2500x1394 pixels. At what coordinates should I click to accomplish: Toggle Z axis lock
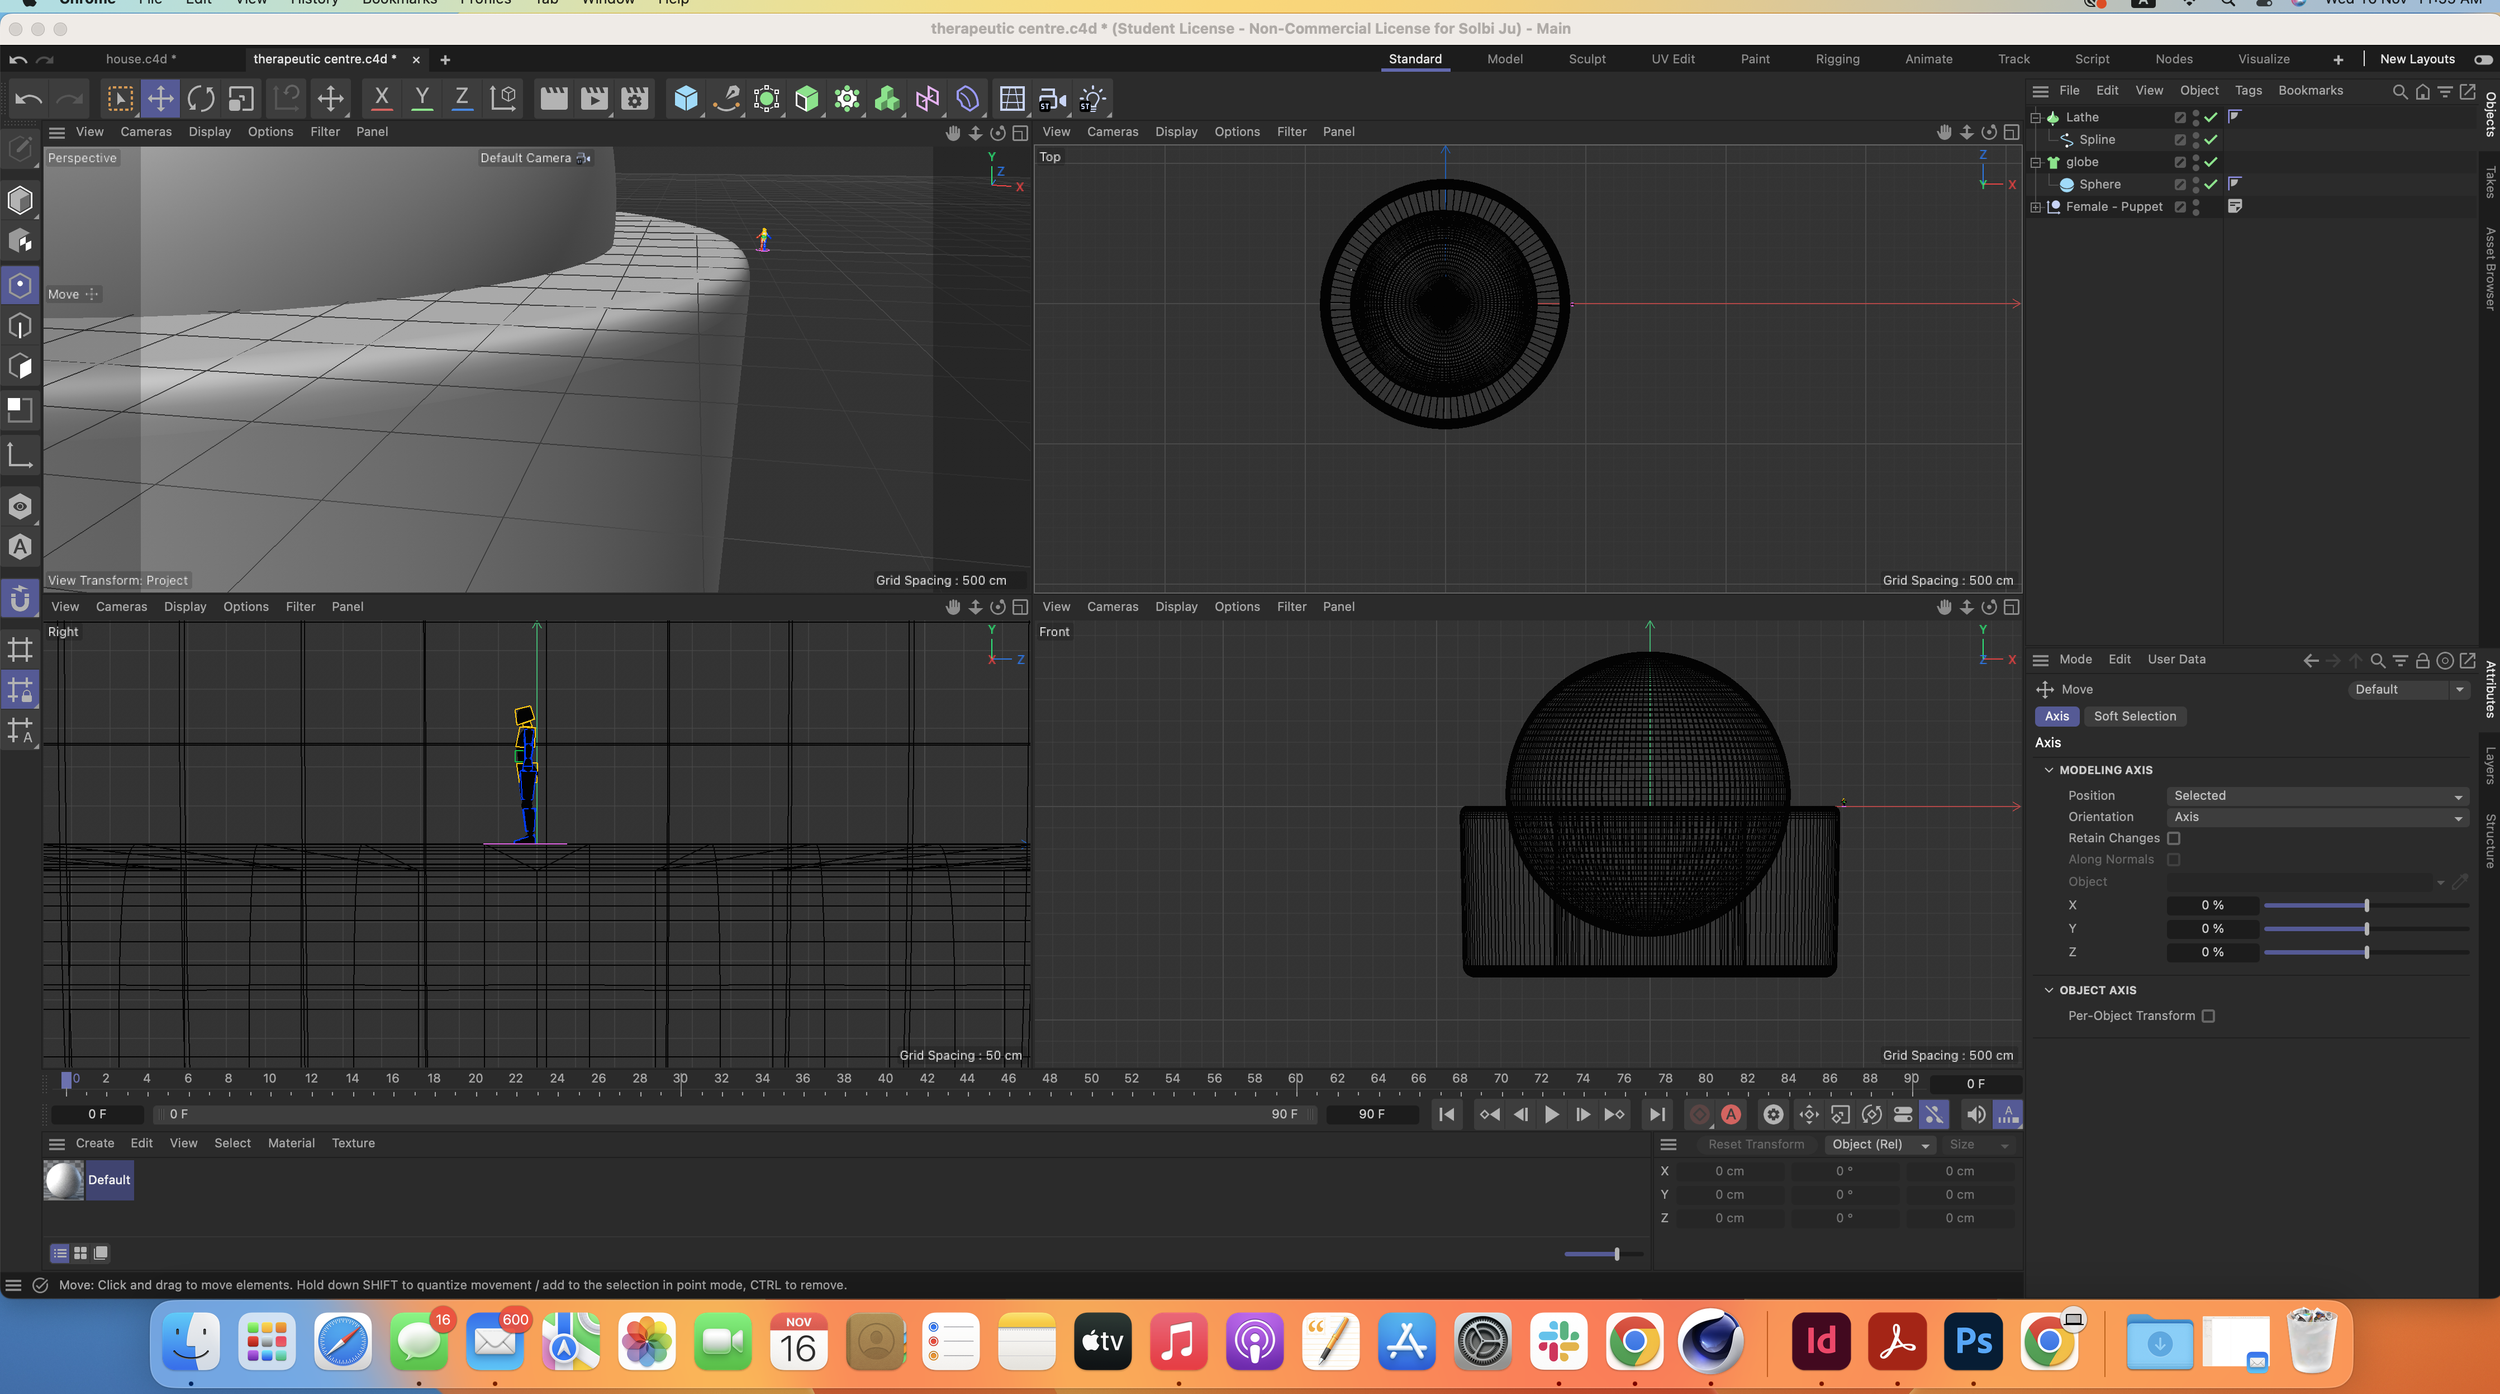point(461,99)
